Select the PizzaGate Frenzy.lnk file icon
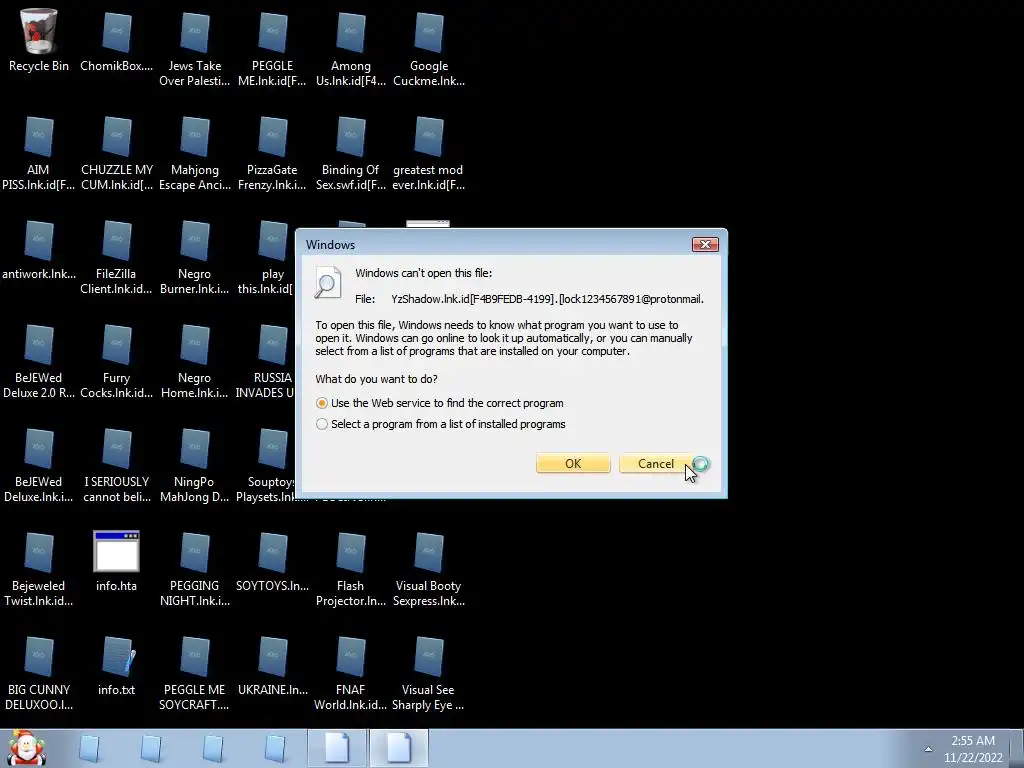 [x=272, y=152]
